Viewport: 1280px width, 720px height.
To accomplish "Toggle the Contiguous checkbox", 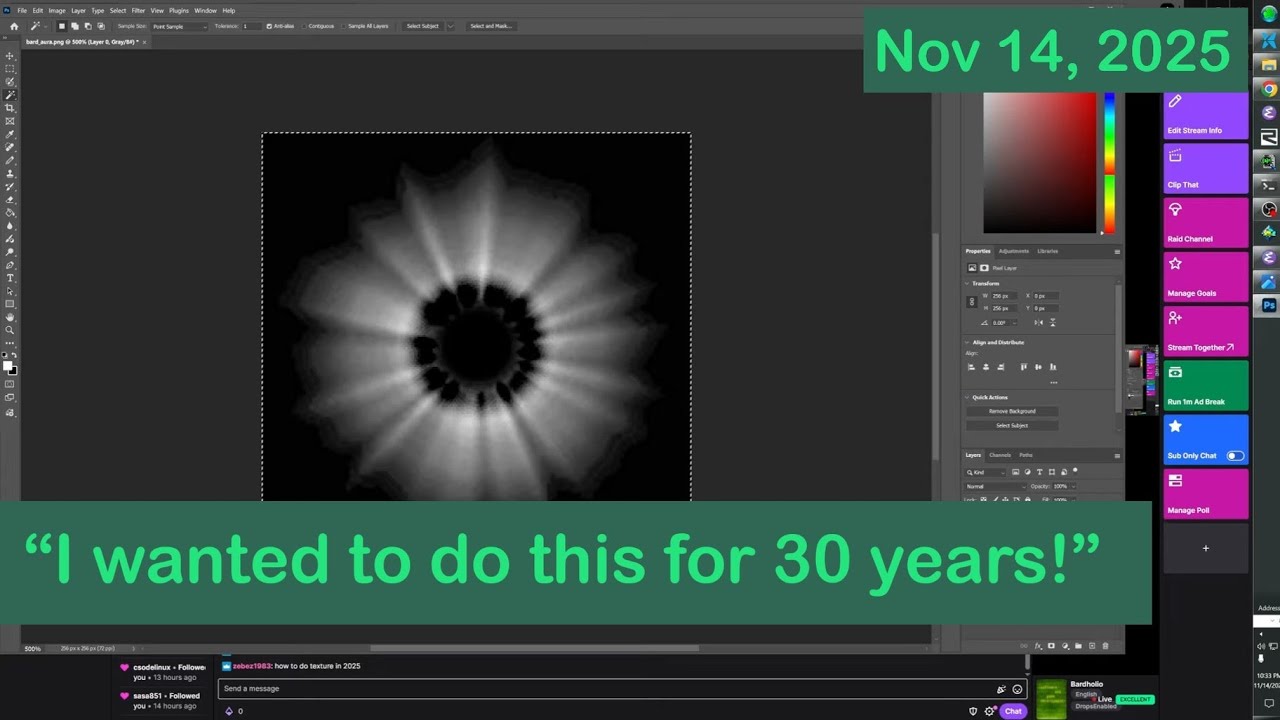I will pos(304,26).
